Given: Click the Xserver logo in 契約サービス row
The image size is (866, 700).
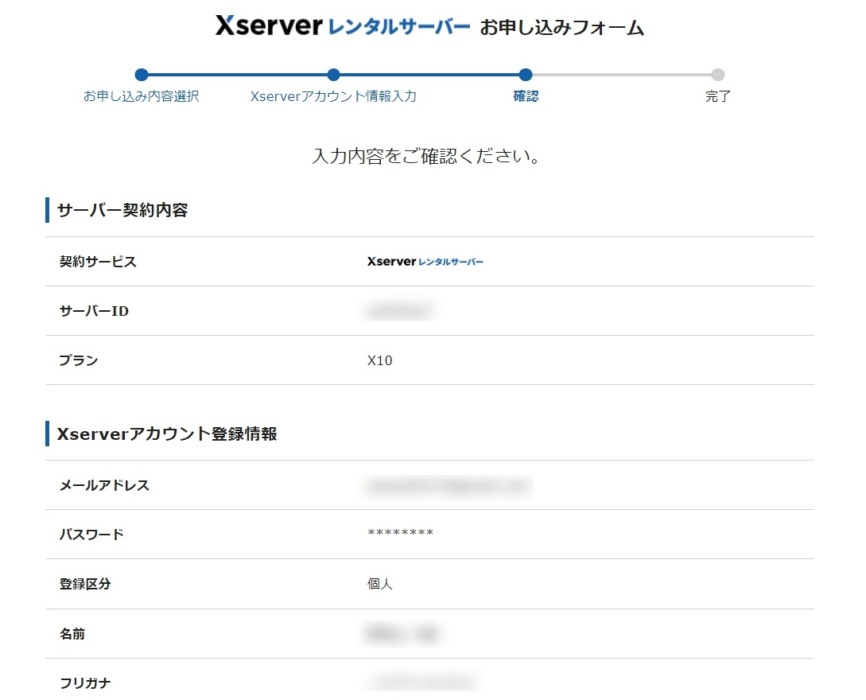Looking at the screenshot, I should [x=425, y=261].
